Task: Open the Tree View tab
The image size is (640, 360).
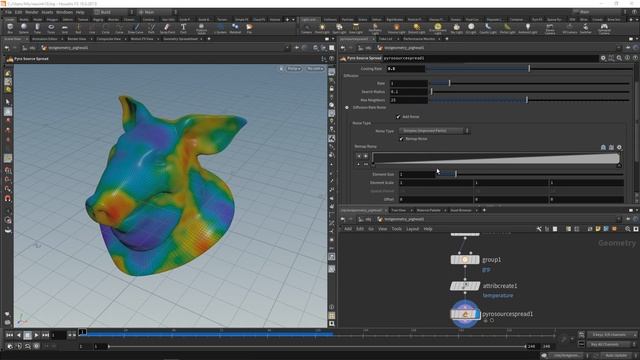Action: pos(399,210)
